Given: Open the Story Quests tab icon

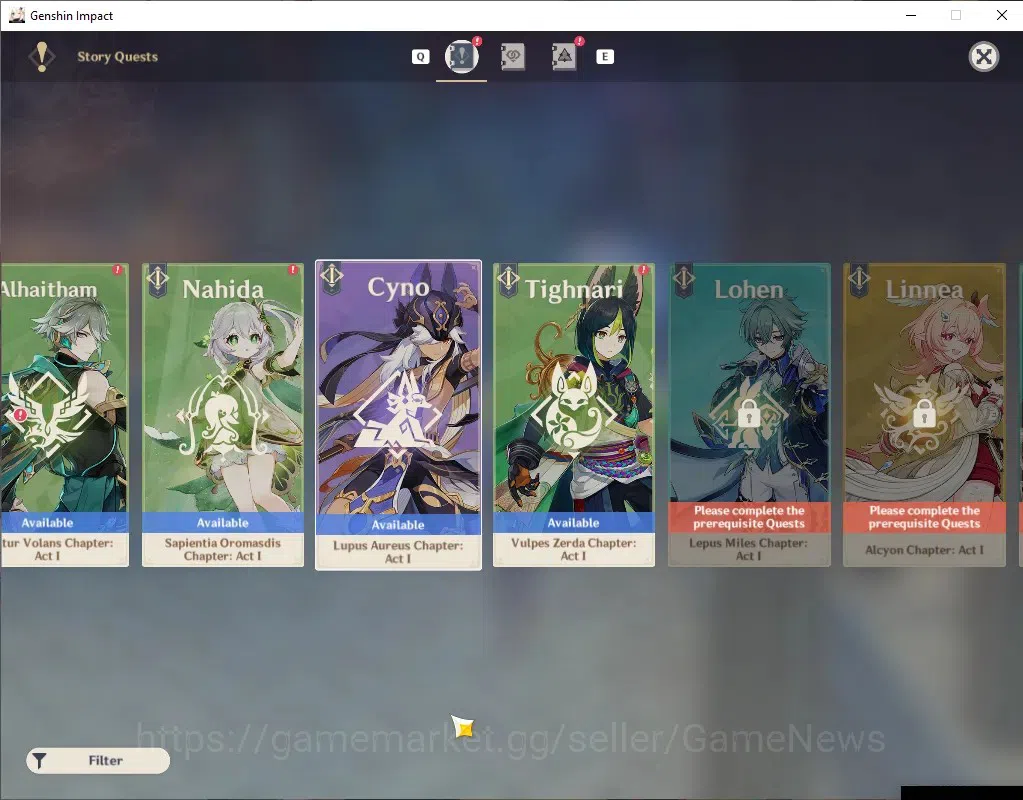Looking at the screenshot, I should 461,56.
